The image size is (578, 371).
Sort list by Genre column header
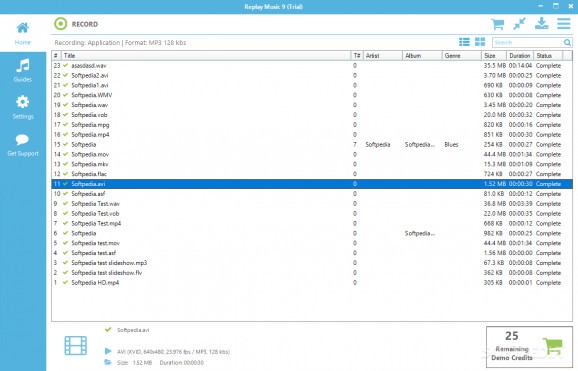(x=462, y=56)
